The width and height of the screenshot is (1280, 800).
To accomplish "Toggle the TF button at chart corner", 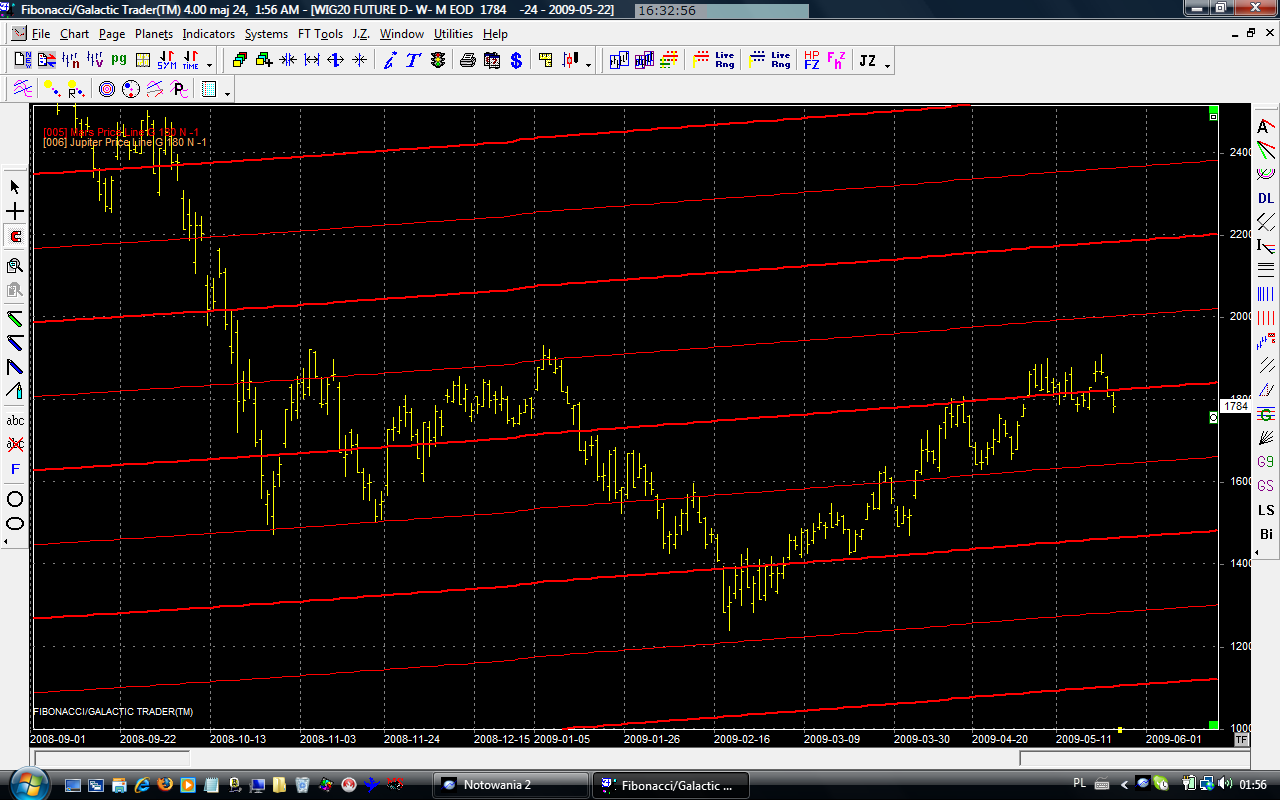I will click(x=1241, y=740).
